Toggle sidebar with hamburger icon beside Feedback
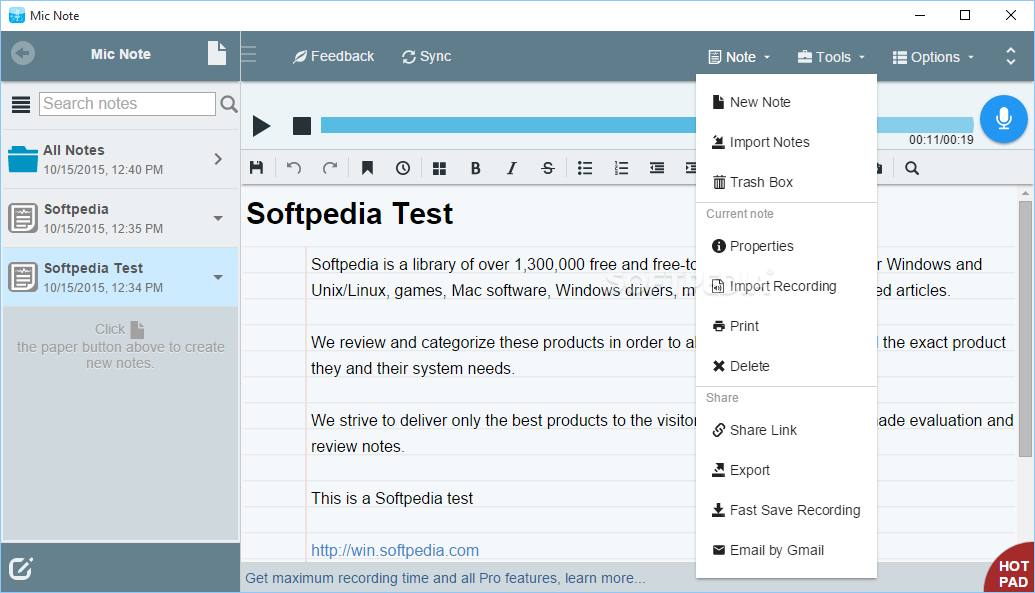 point(249,54)
